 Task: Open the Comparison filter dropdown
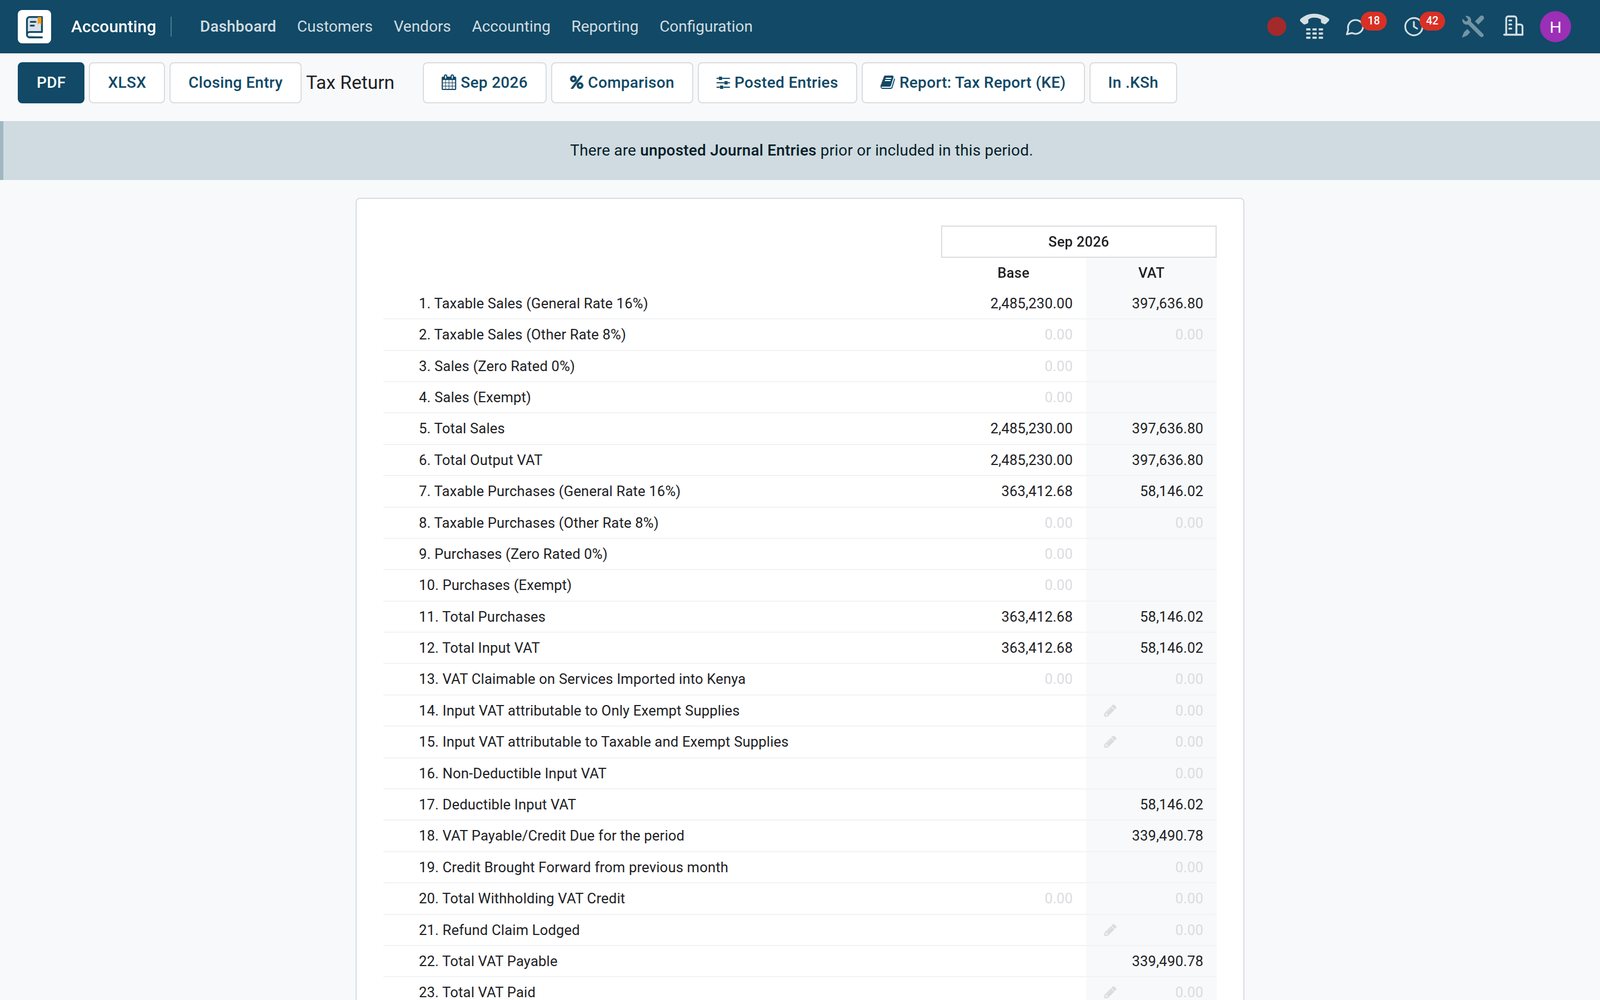point(622,83)
